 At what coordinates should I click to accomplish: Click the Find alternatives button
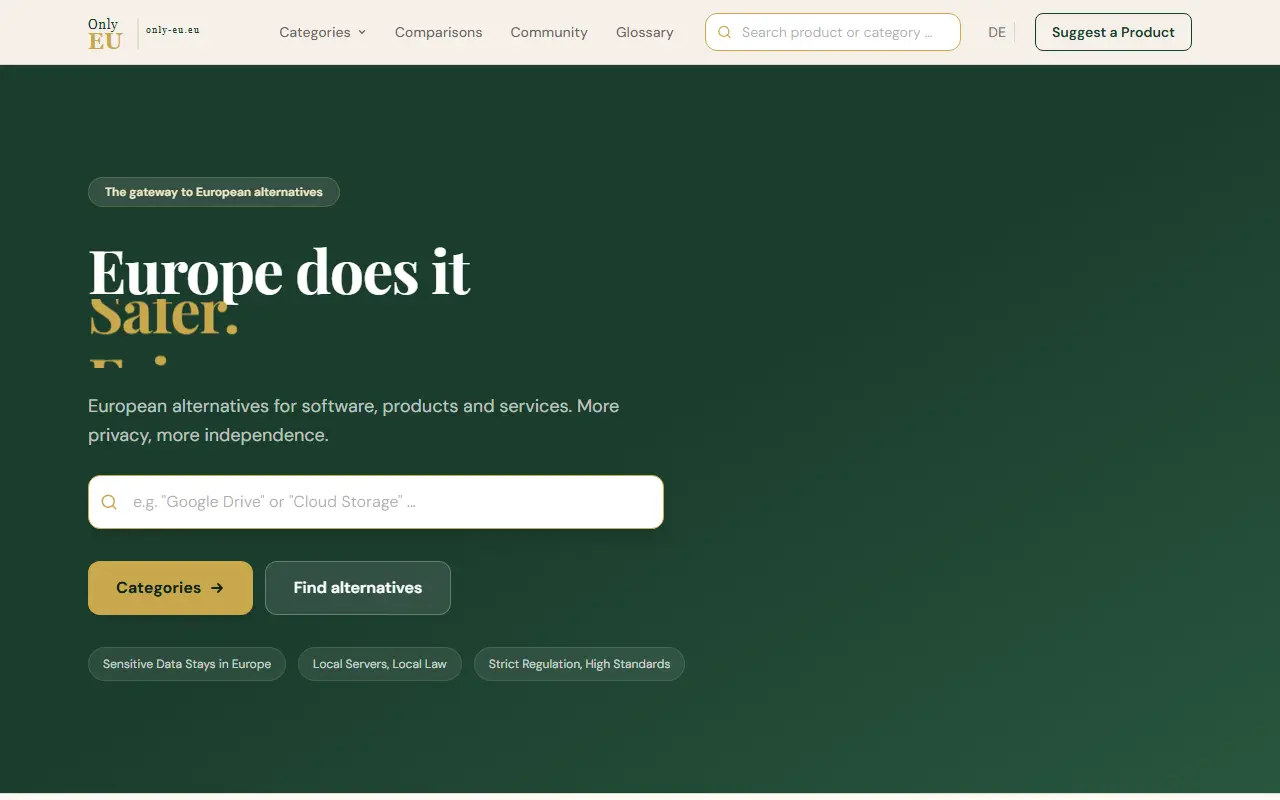point(358,588)
